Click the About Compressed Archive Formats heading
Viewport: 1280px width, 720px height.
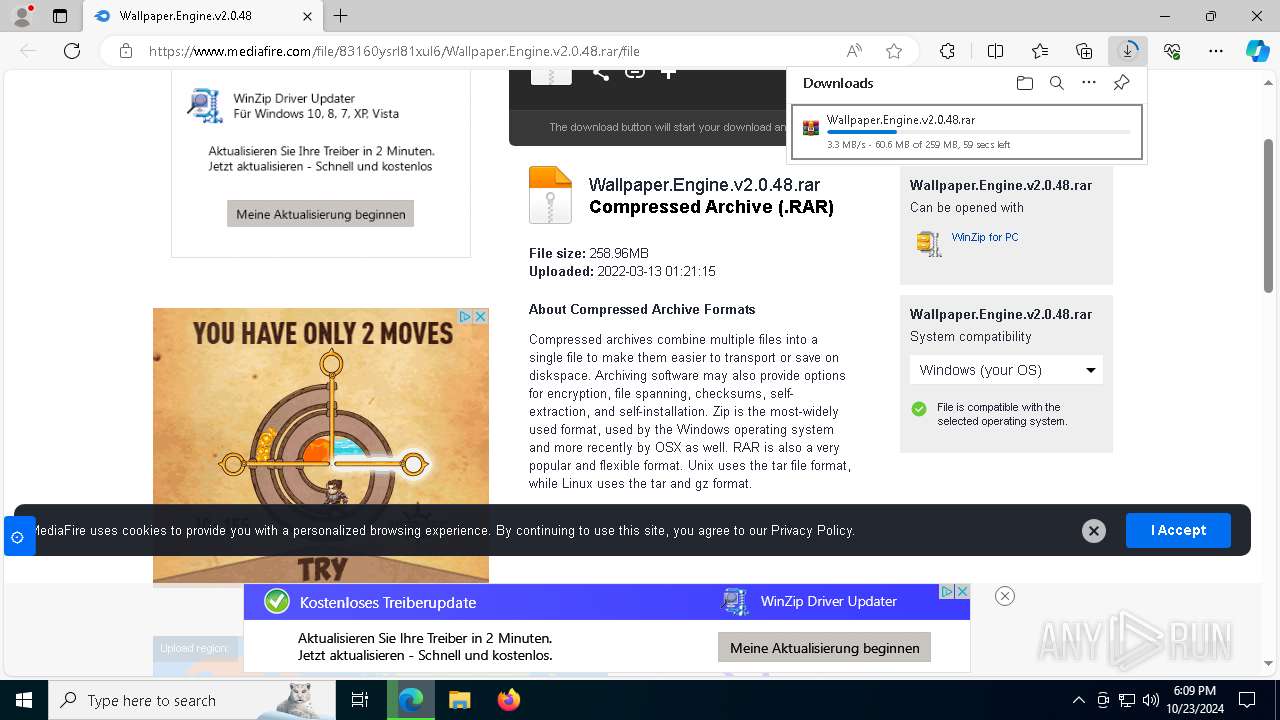tap(642, 309)
